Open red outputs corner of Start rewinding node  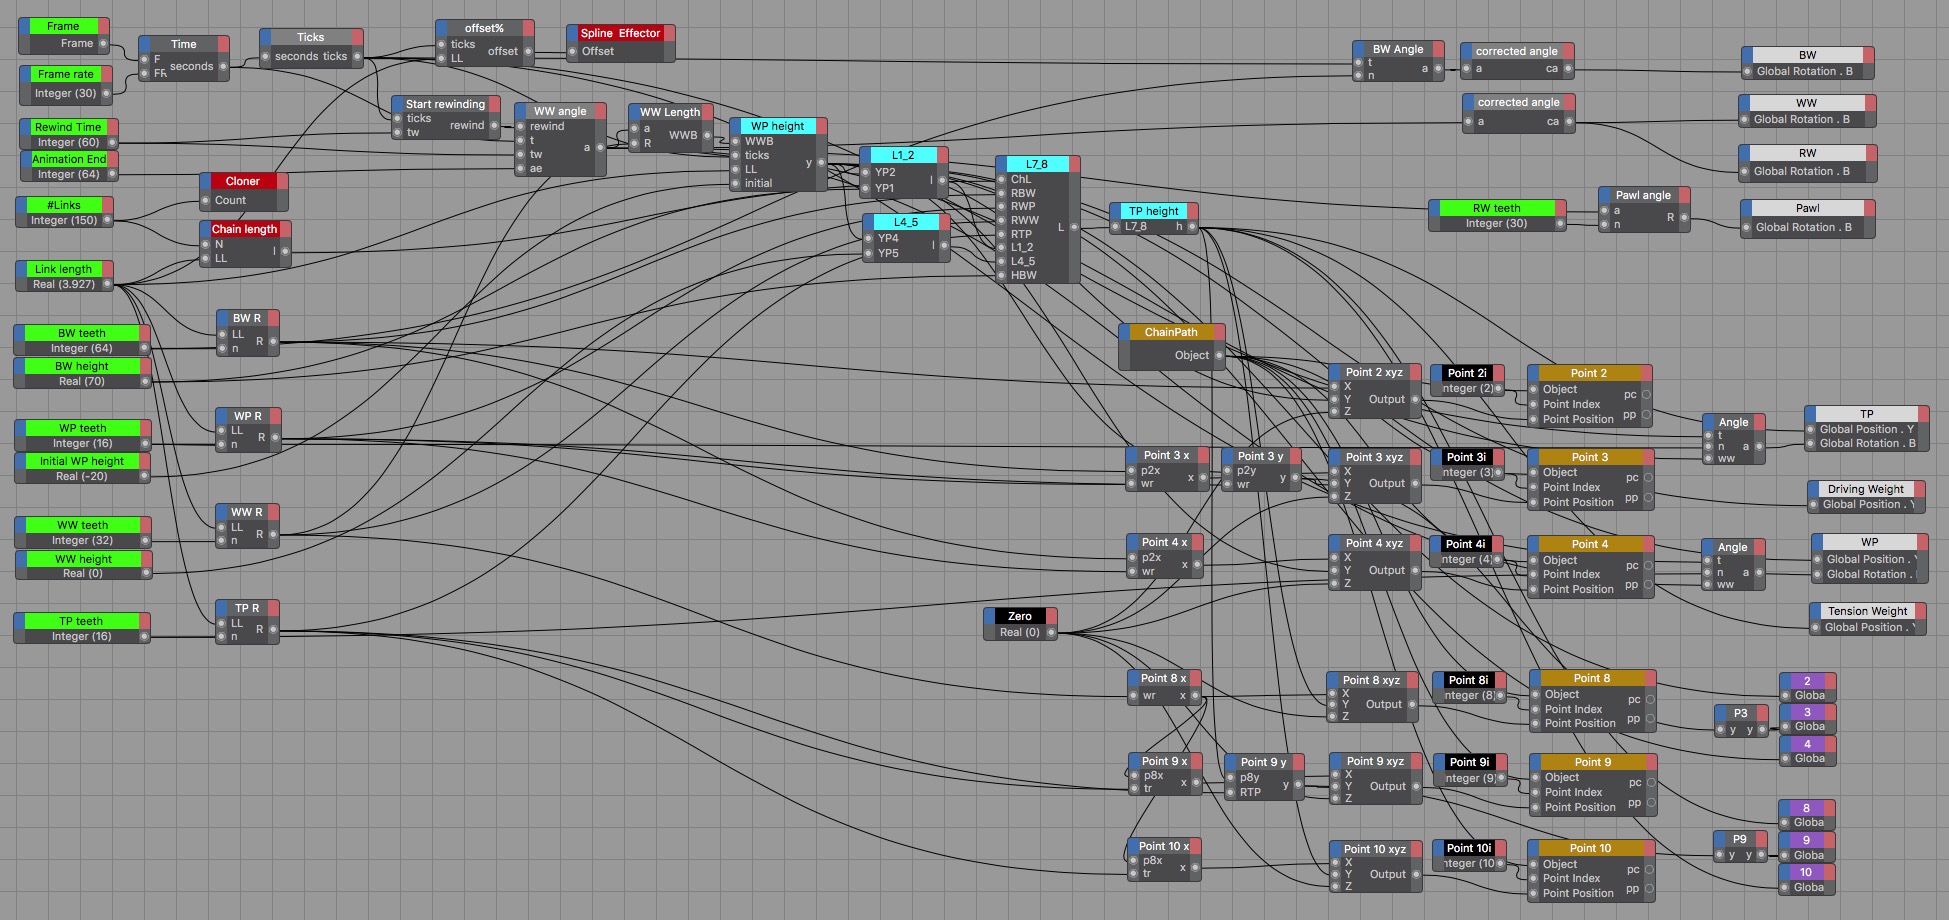(x=494, y=104)
